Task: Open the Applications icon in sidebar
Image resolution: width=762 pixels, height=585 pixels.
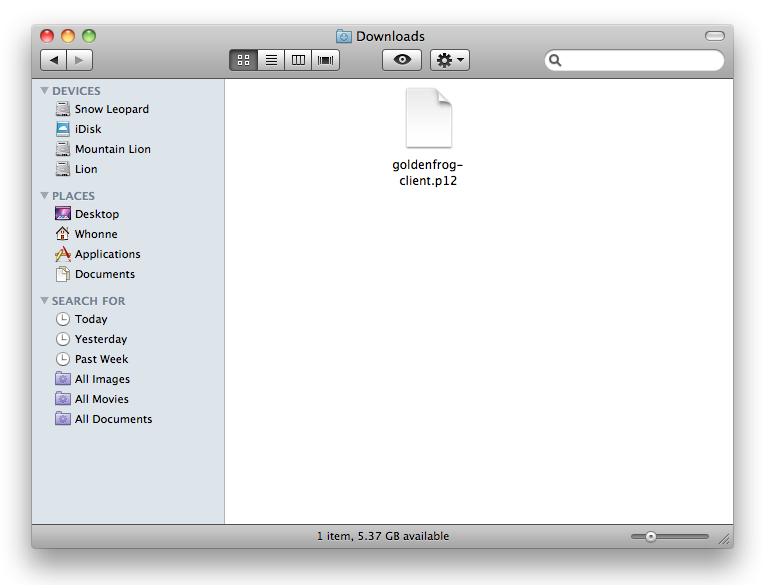Action: point(63,254)
